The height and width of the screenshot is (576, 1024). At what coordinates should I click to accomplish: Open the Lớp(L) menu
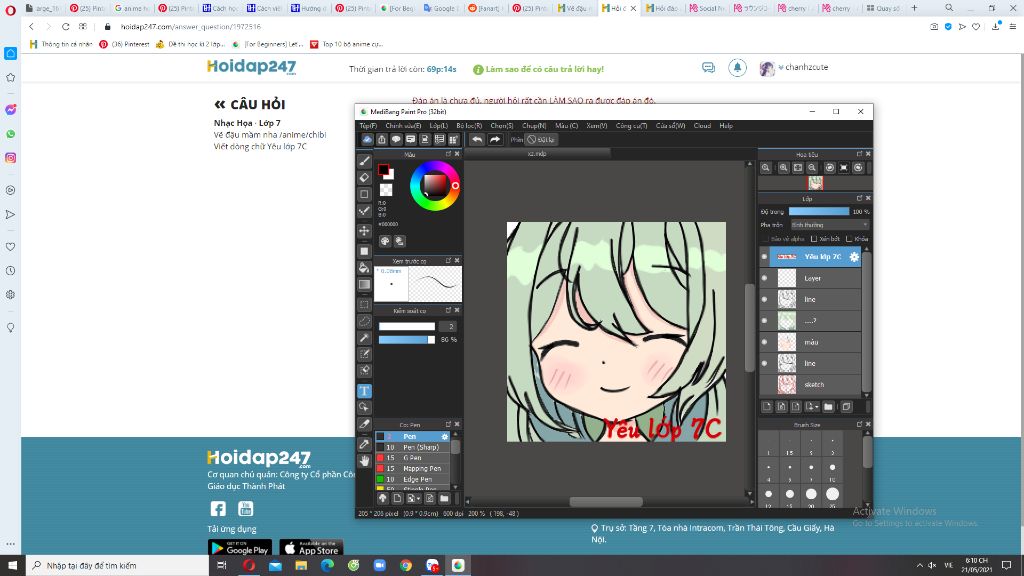coord(438,125)
